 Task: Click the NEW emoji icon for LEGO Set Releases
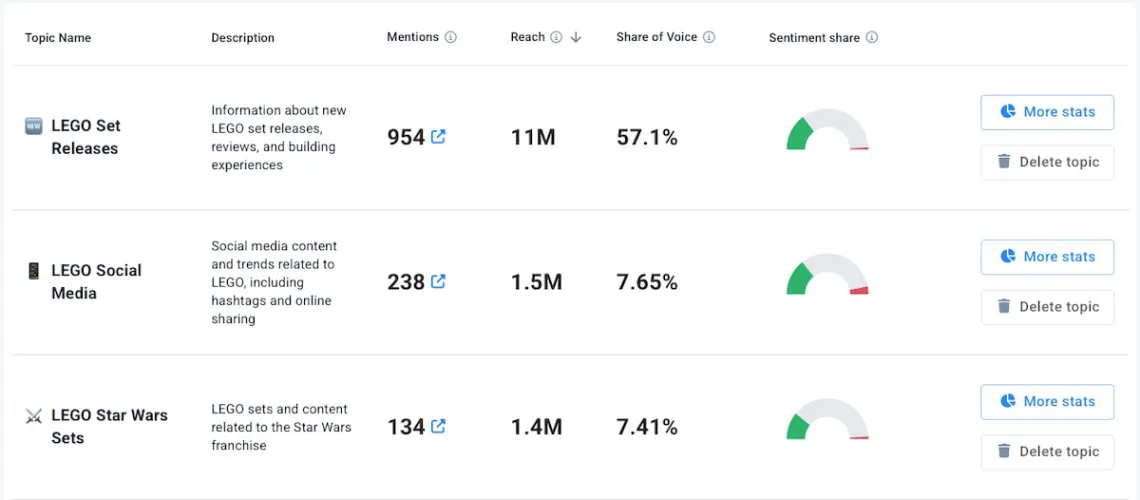pos(33,126)
